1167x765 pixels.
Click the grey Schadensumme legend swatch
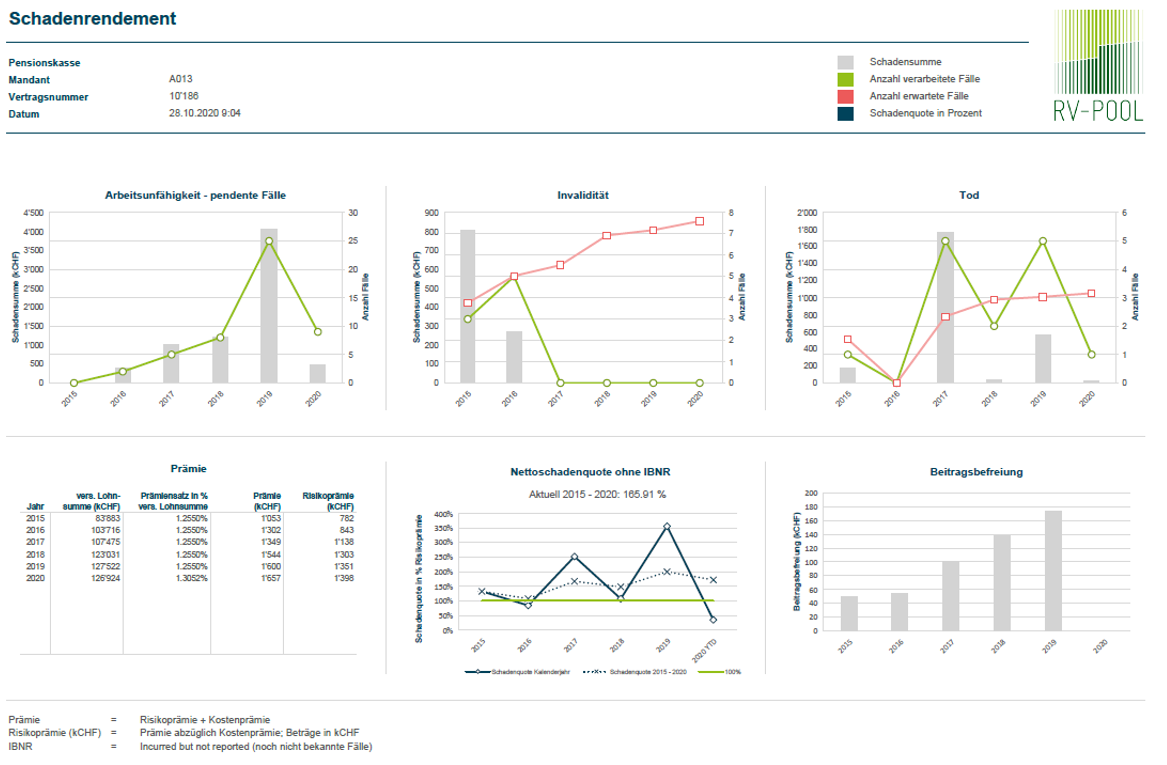click(845, 62)
